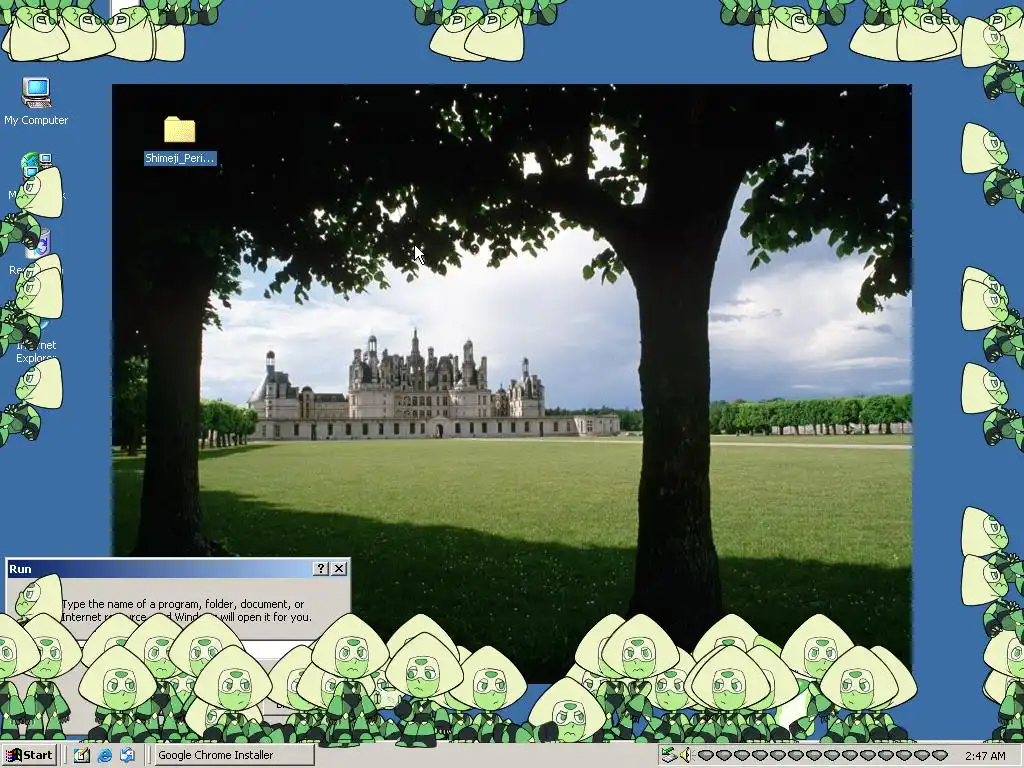Select the Recycle Bin desktop icon
This screenshot has height=768, width=1024.
tap(40, 243)
